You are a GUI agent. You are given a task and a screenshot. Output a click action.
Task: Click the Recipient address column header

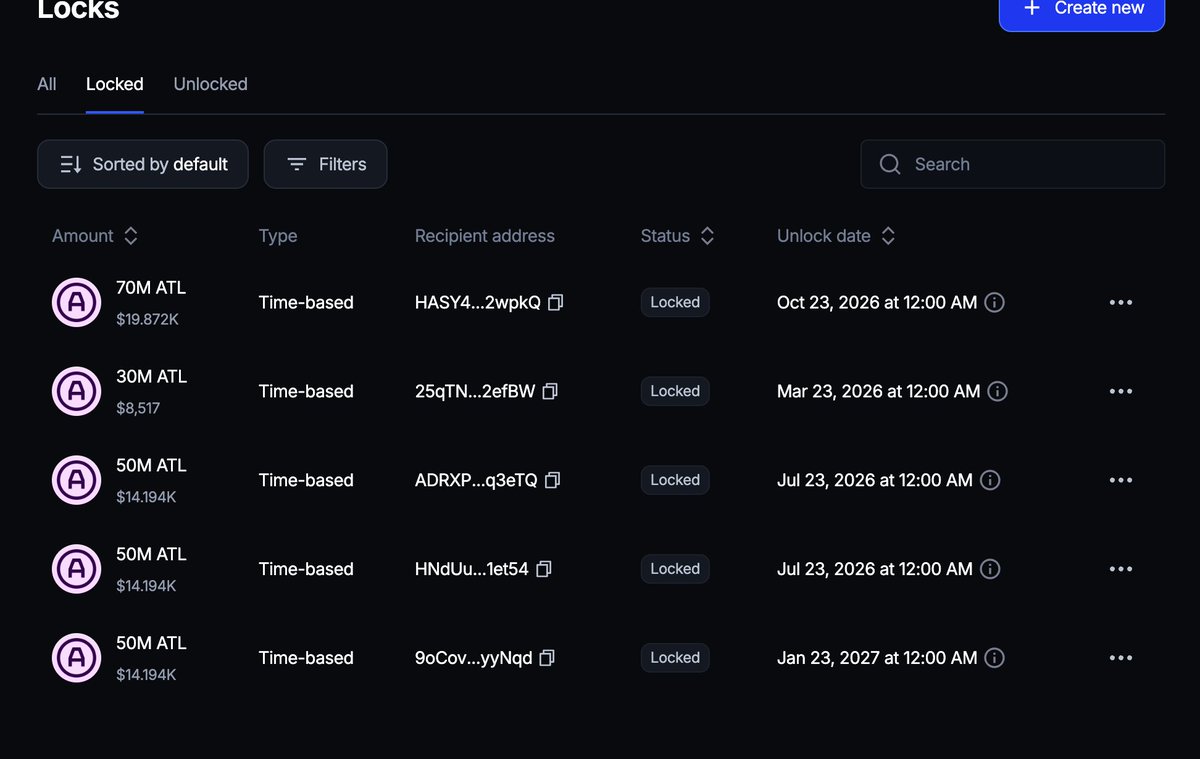coord(485,236)
